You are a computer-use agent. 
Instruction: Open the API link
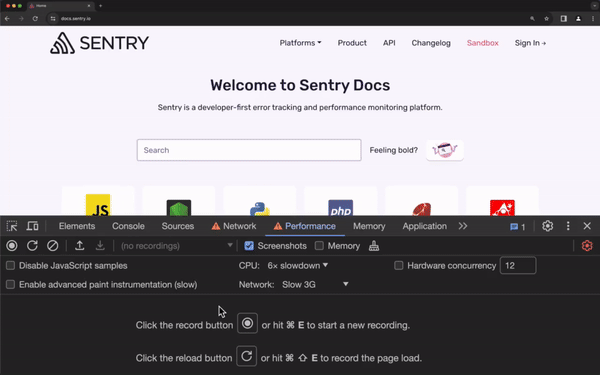389,43
